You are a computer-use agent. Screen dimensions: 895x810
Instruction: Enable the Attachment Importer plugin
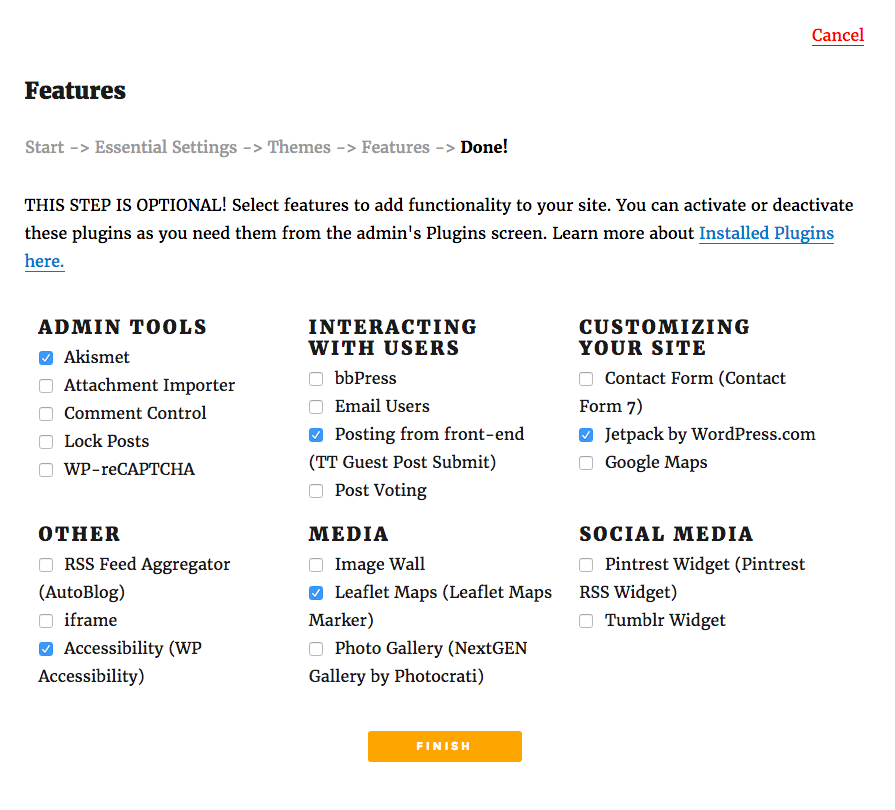click(46, 386)
